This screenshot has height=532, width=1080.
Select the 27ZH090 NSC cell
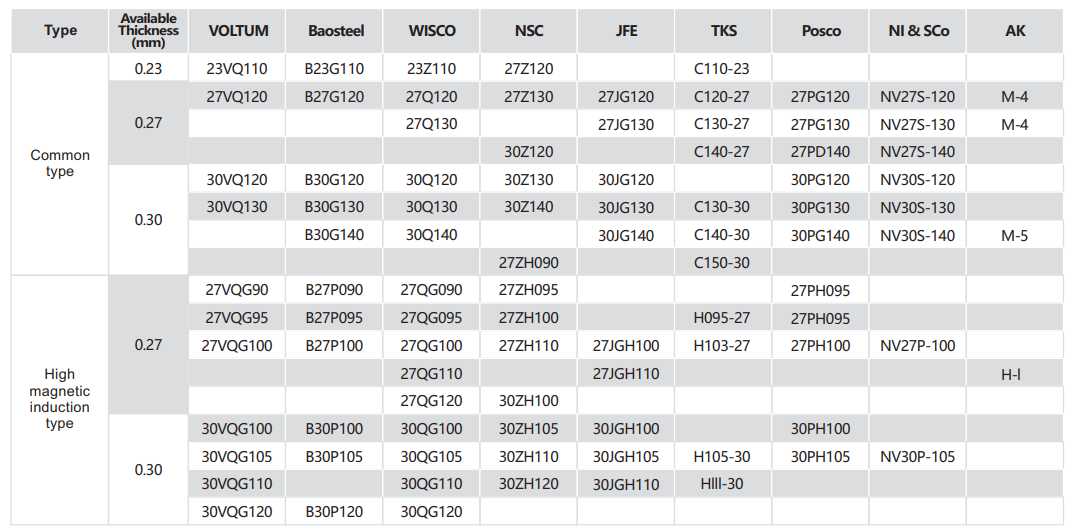click(x=529, y=263)
